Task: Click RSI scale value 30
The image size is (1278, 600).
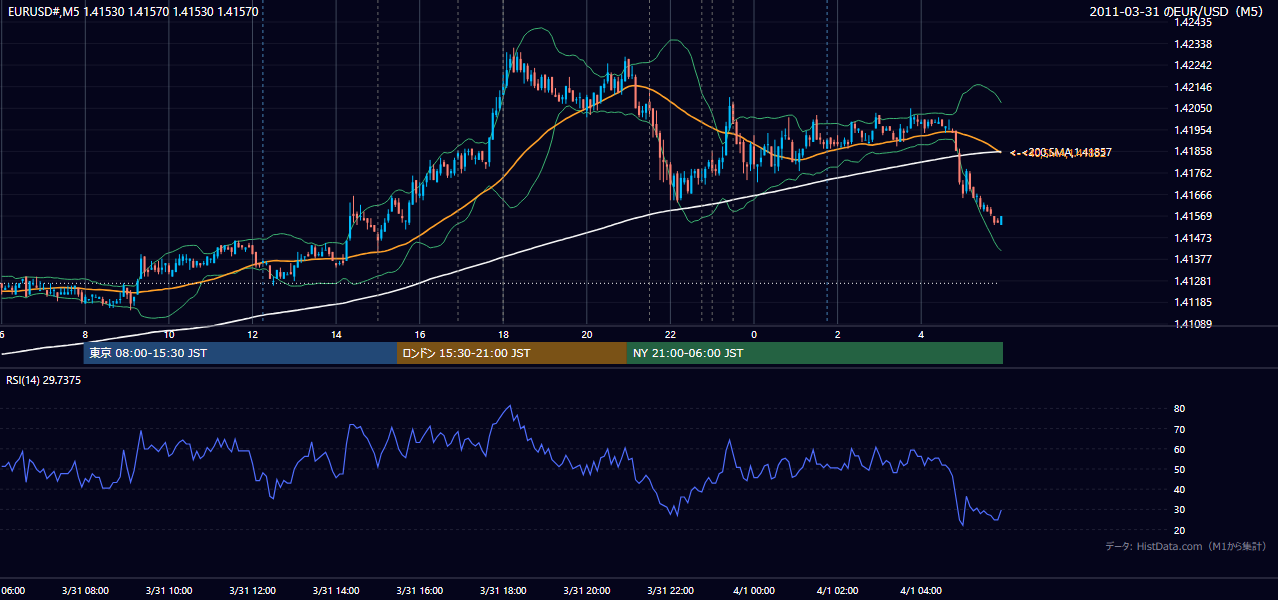Action: 1180,510
